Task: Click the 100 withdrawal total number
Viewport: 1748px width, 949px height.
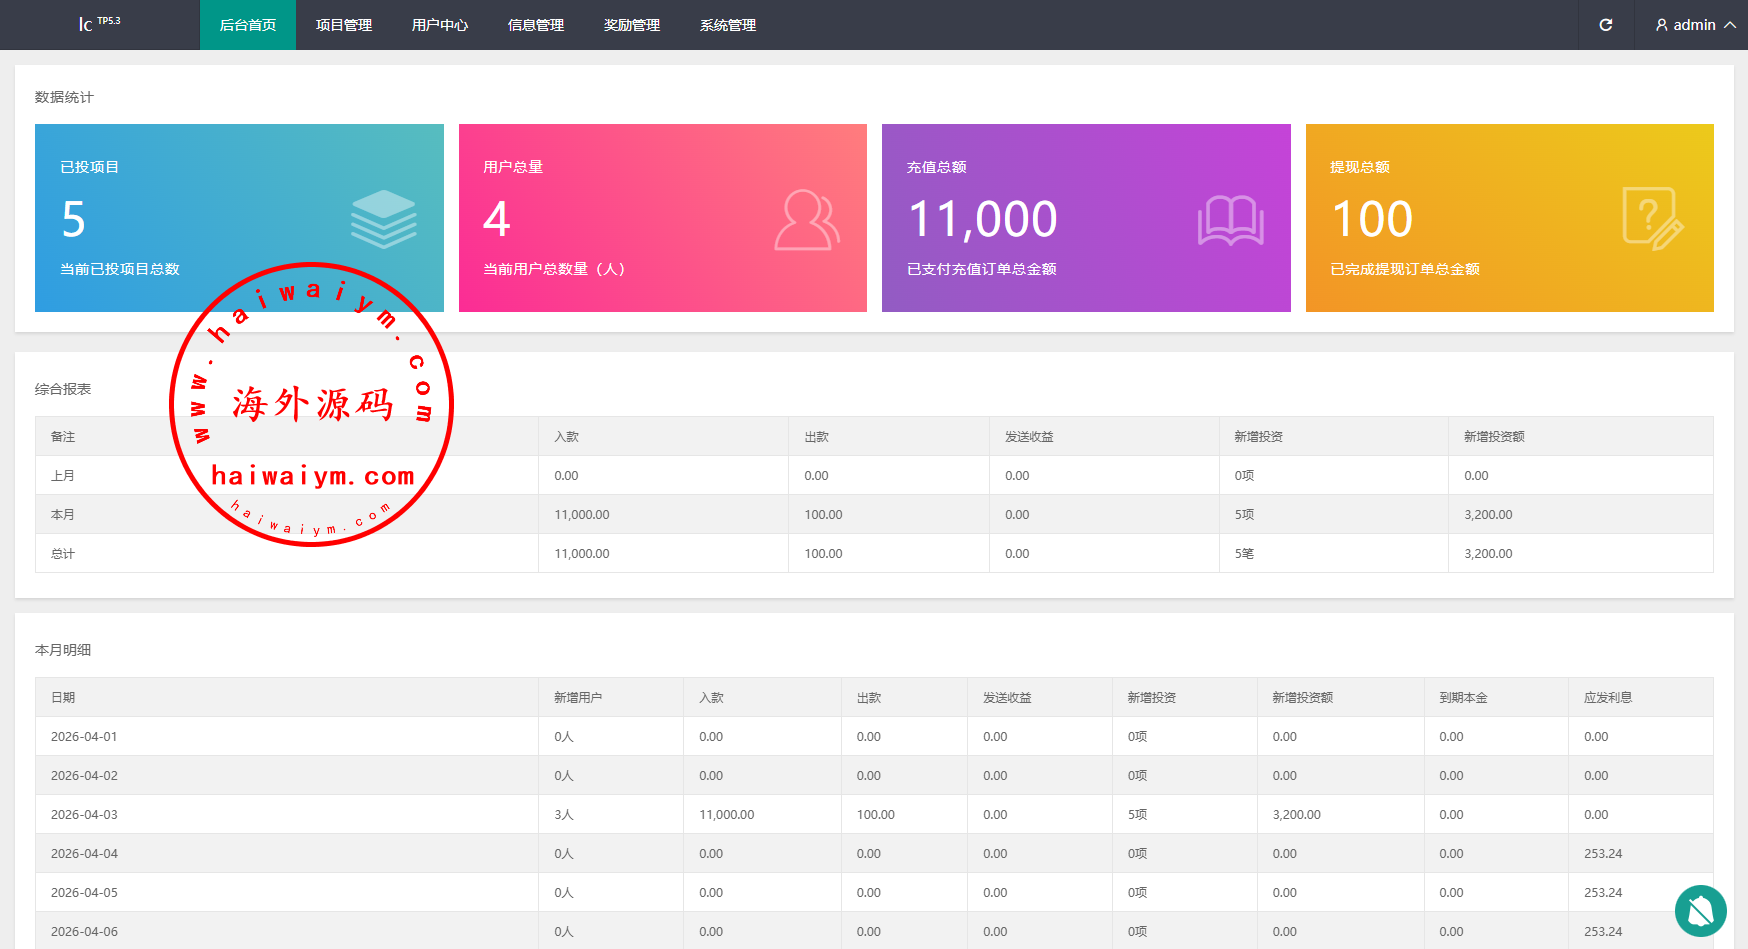Action: pos(1372,219)
